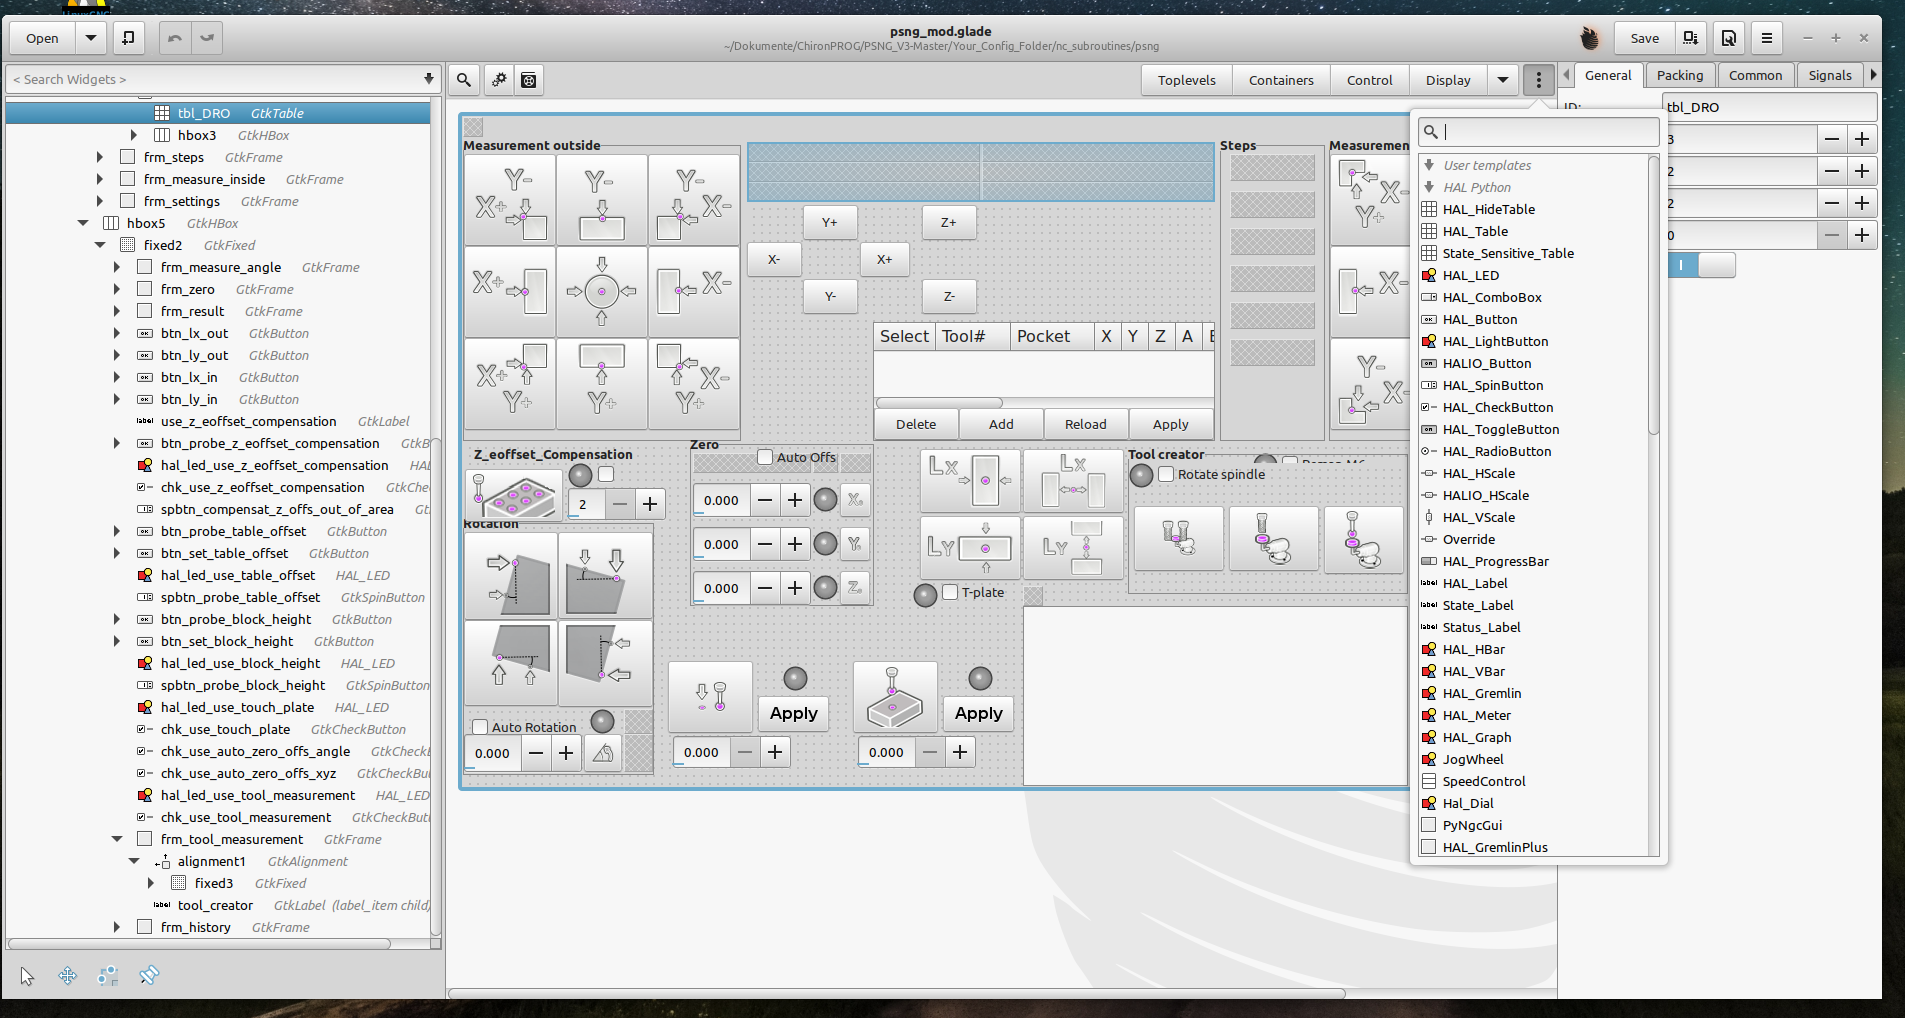Switch to the Common tab
Screen dimensions: 1905x1018
(x=1755, y=75)
